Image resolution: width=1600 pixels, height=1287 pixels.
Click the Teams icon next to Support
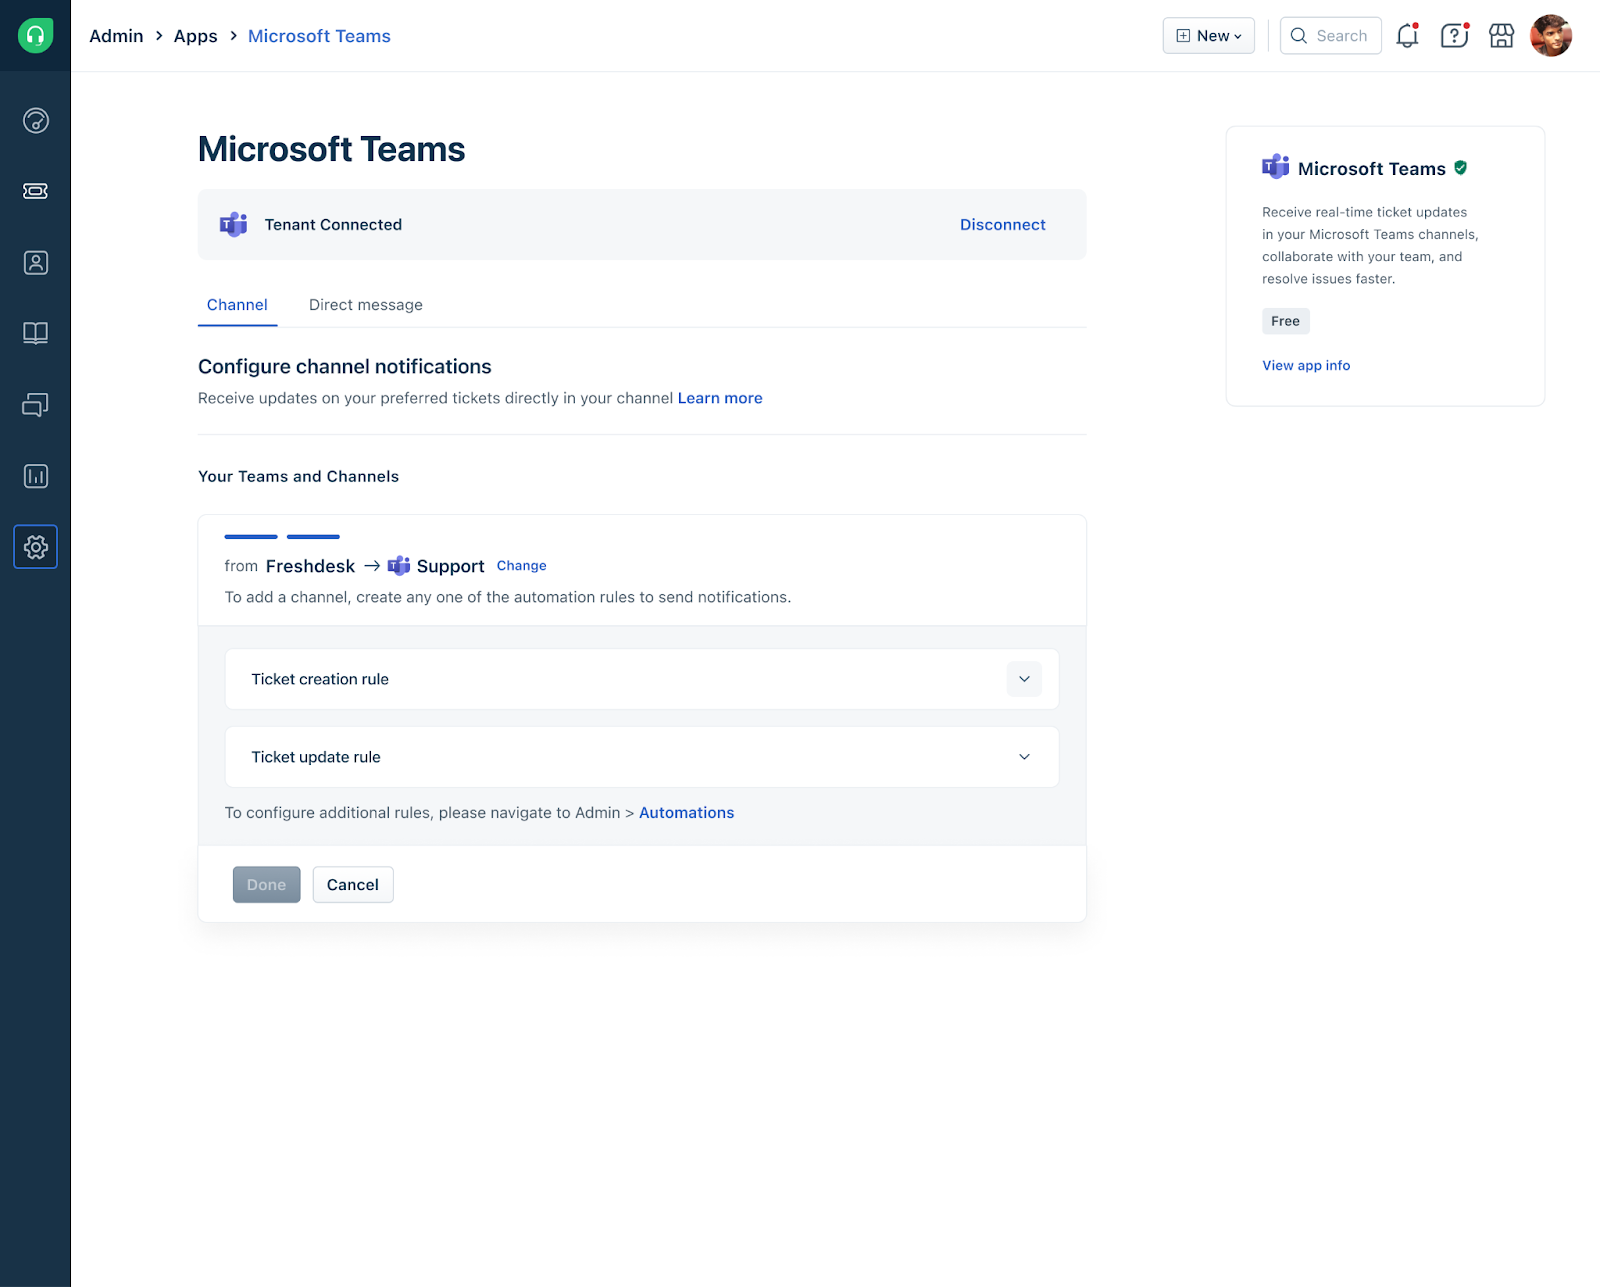(399, 566)
